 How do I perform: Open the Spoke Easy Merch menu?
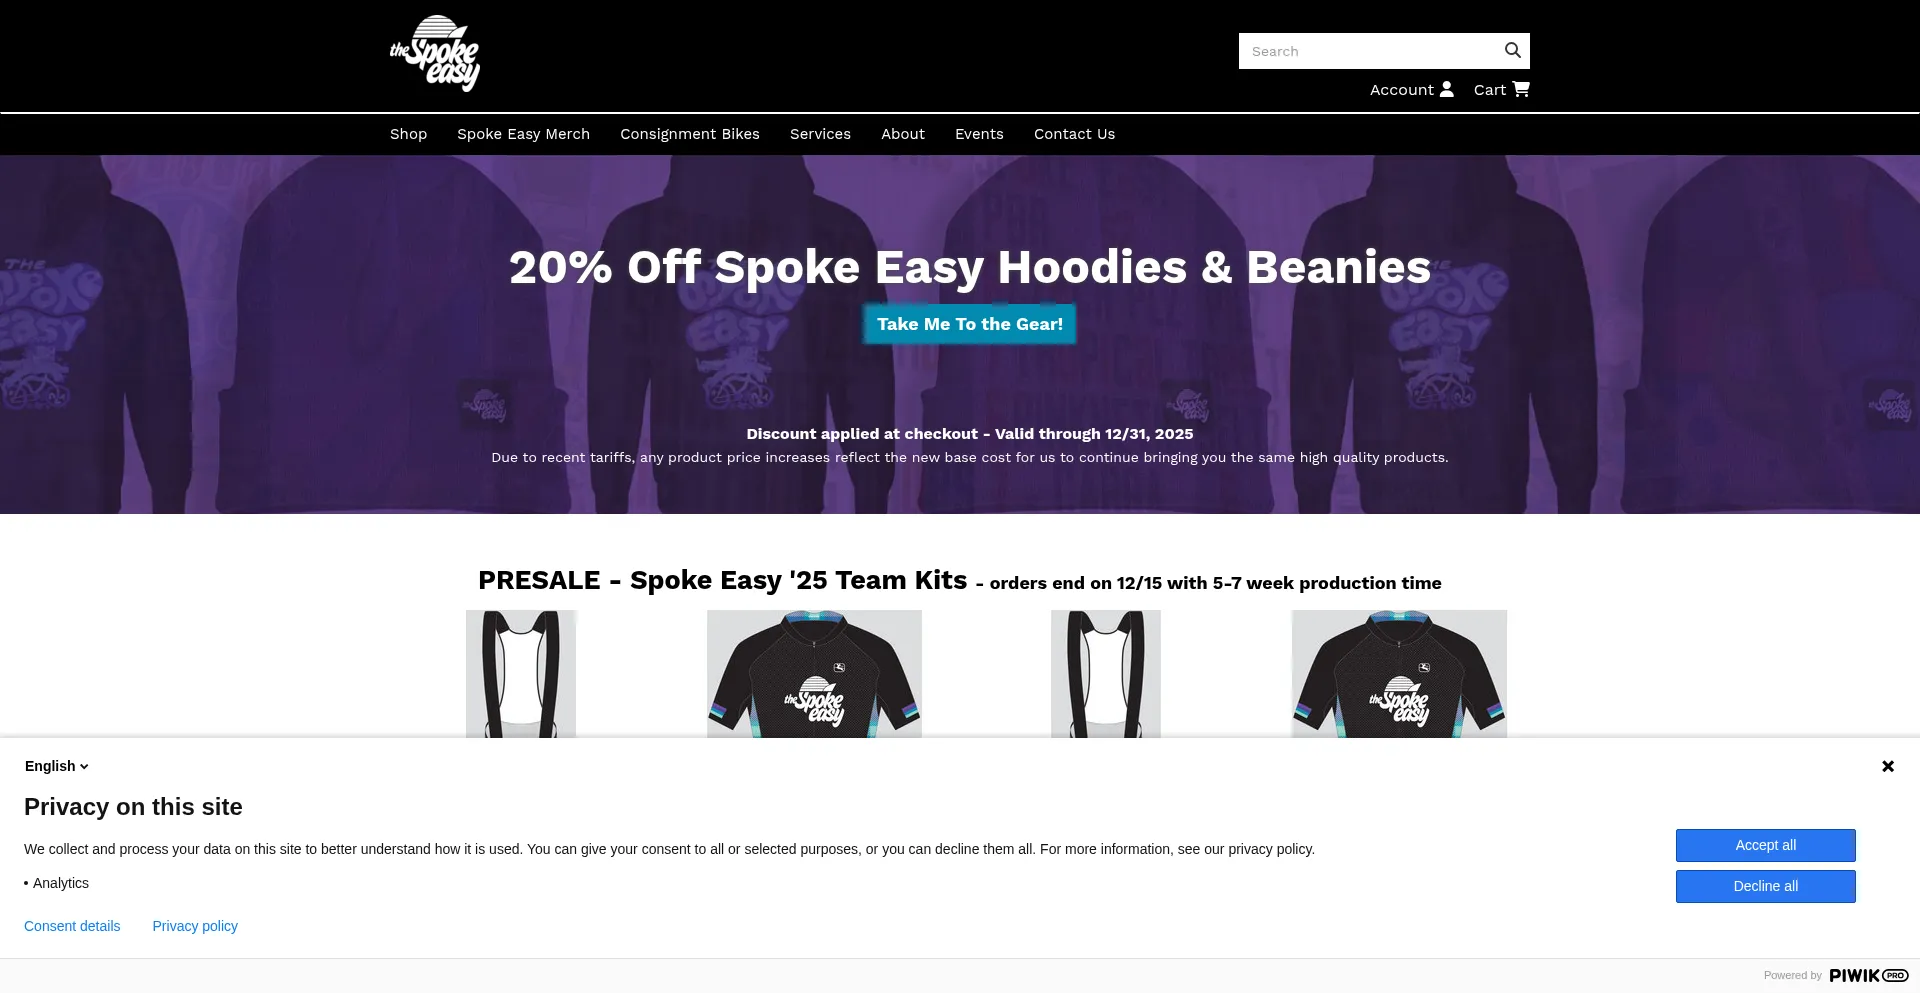click(523, 134)
